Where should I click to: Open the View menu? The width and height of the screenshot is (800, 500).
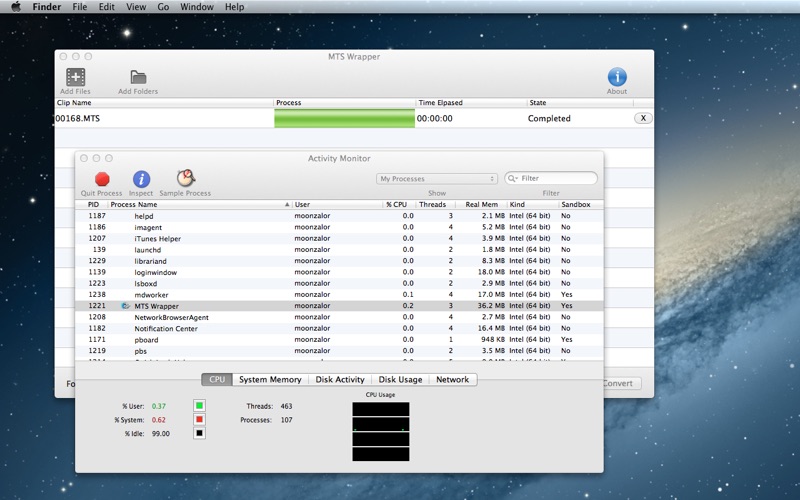pyautogui.click(x=136, y=7)
